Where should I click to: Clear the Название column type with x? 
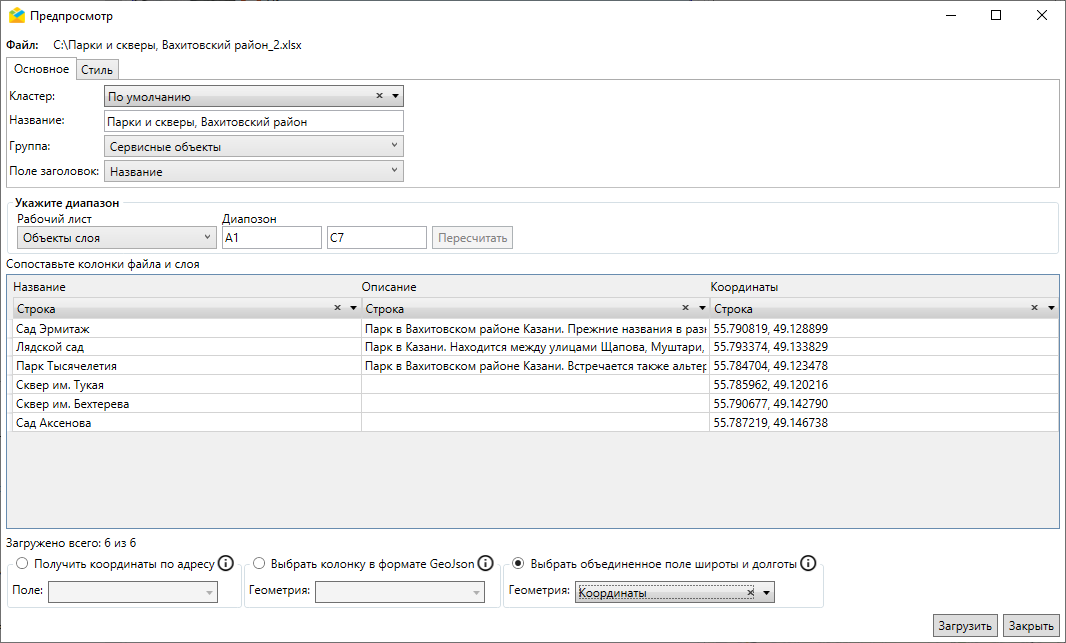(337, 309)
